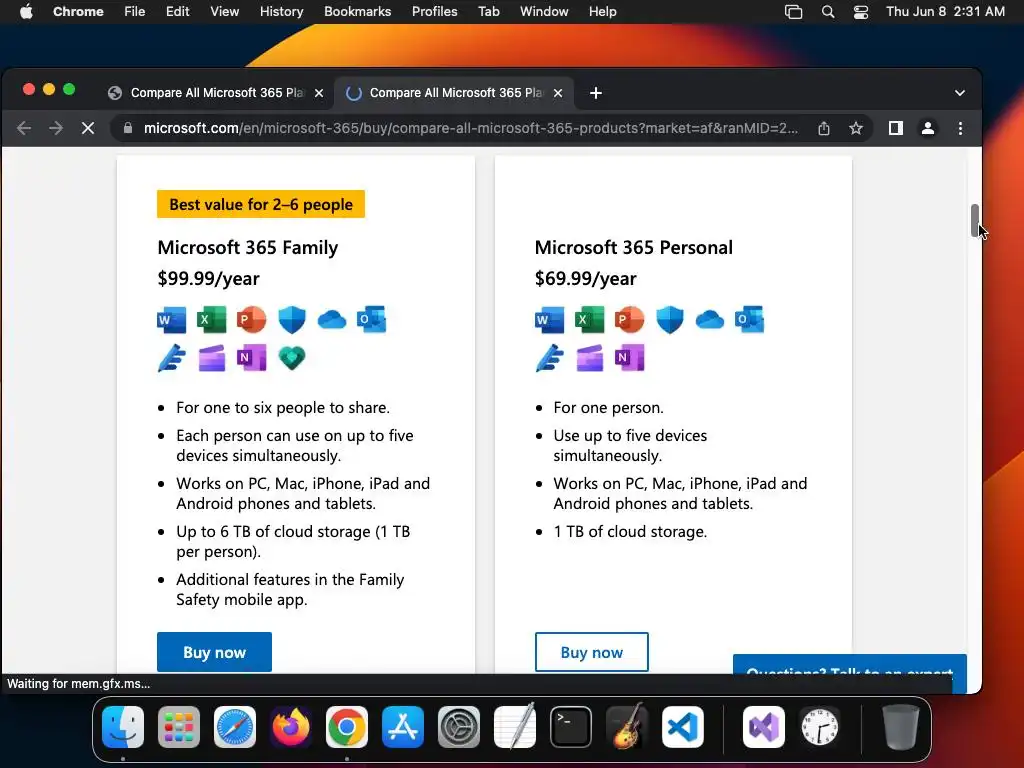The image size is (1024, 768).
Task: Open a new tab with the plus button
Action: [x=596, y=93]
